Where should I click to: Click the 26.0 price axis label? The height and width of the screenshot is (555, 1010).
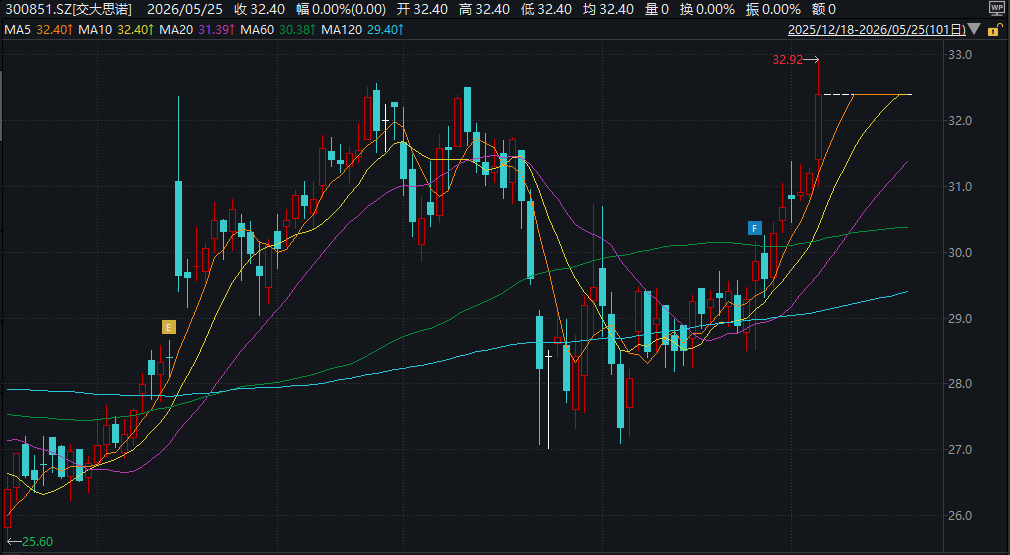tap(960, 515)
